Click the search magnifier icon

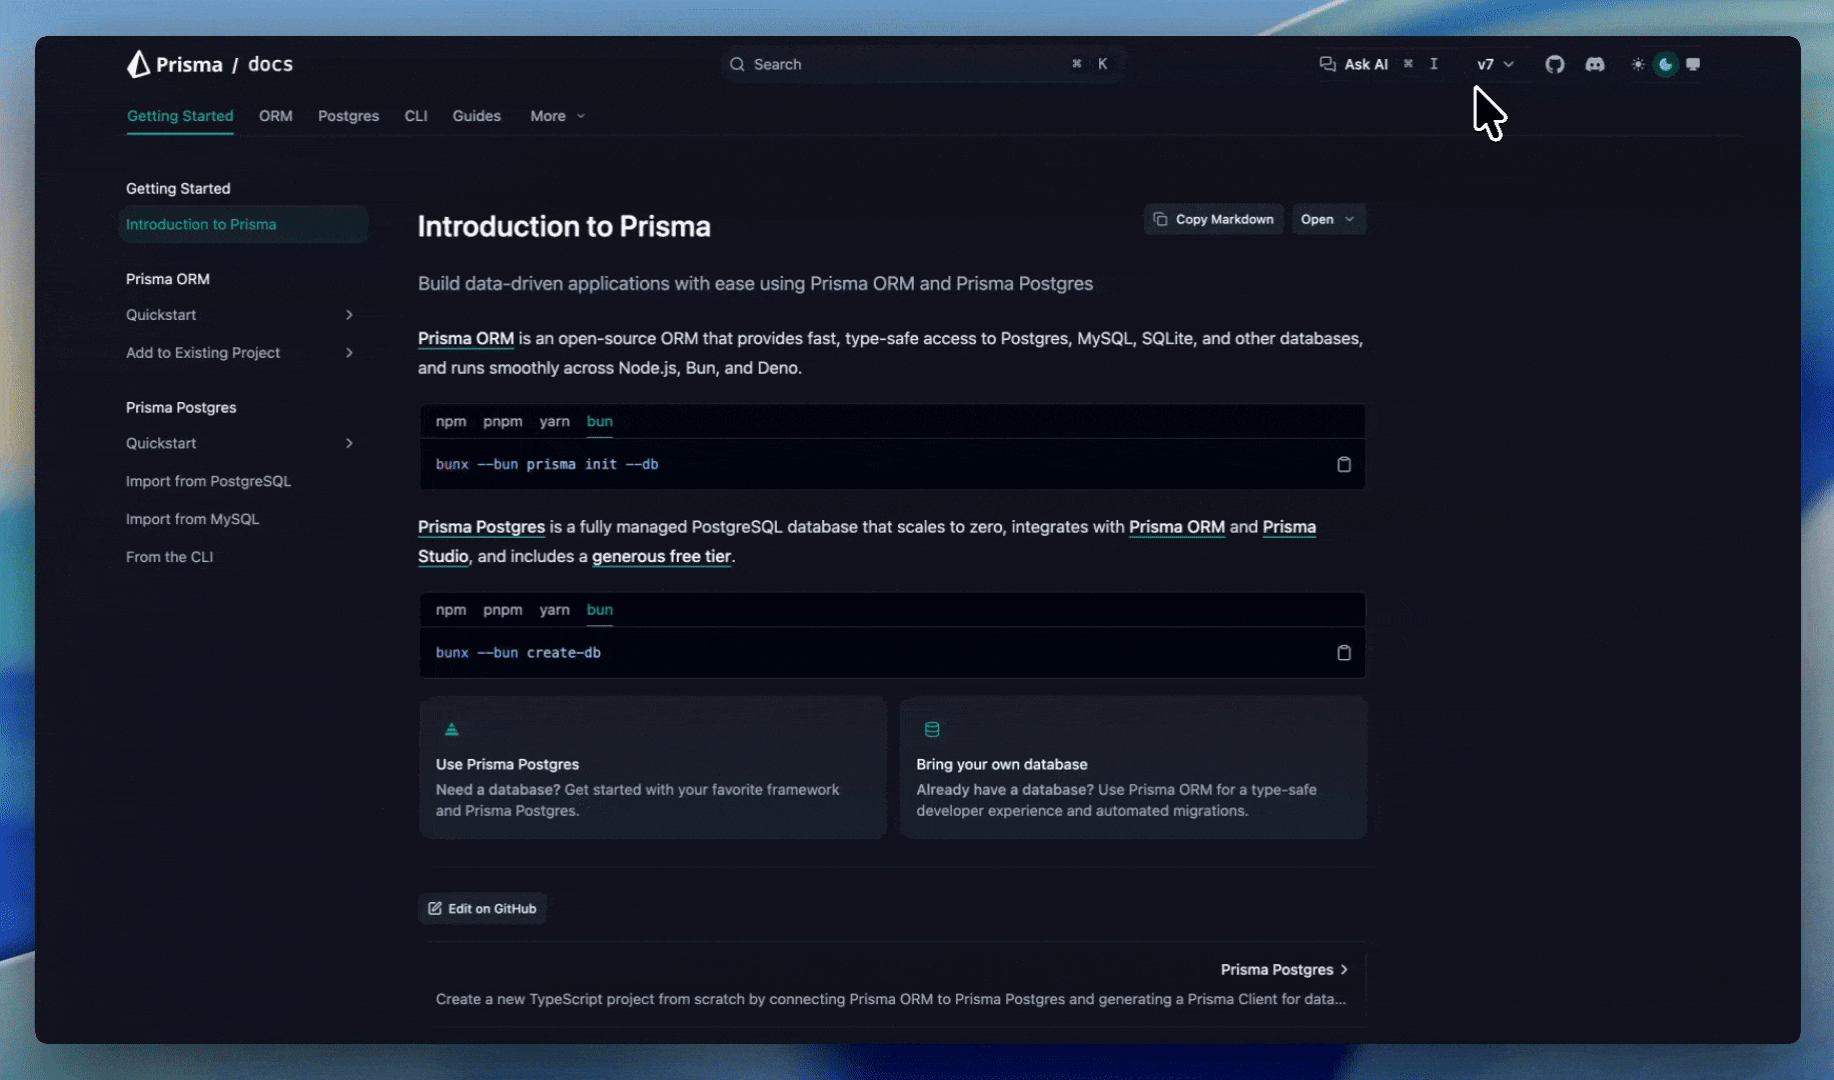[x=737, y=64]
